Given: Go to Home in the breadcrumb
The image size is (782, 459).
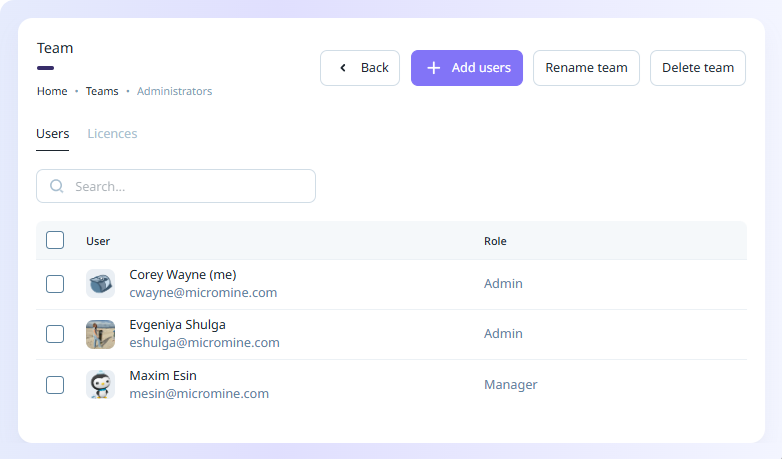Looking at the screenshot, I should pyautogui.click(x=52, y=91).
